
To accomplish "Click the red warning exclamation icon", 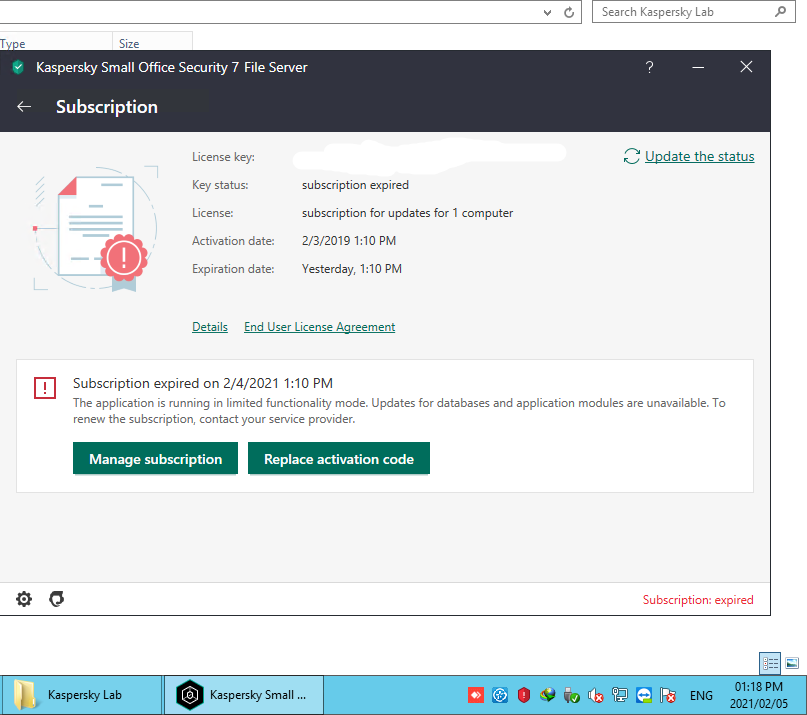I will click(45, 388).
